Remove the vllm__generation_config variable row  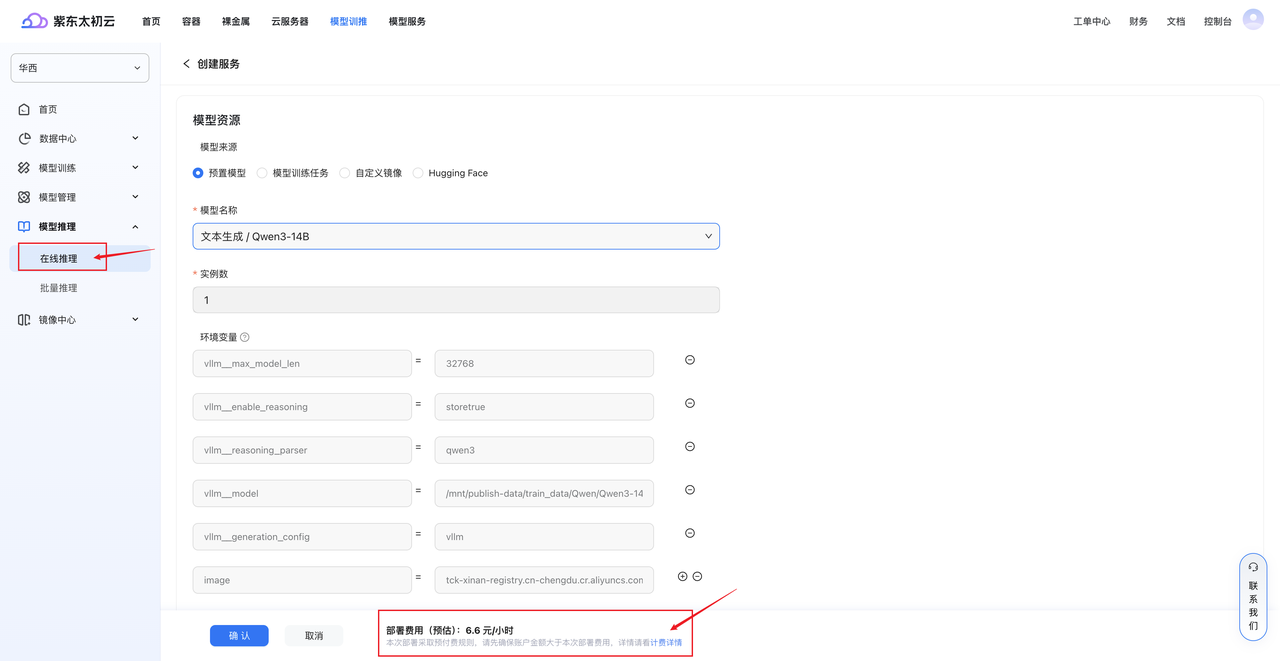click(690, 534)
